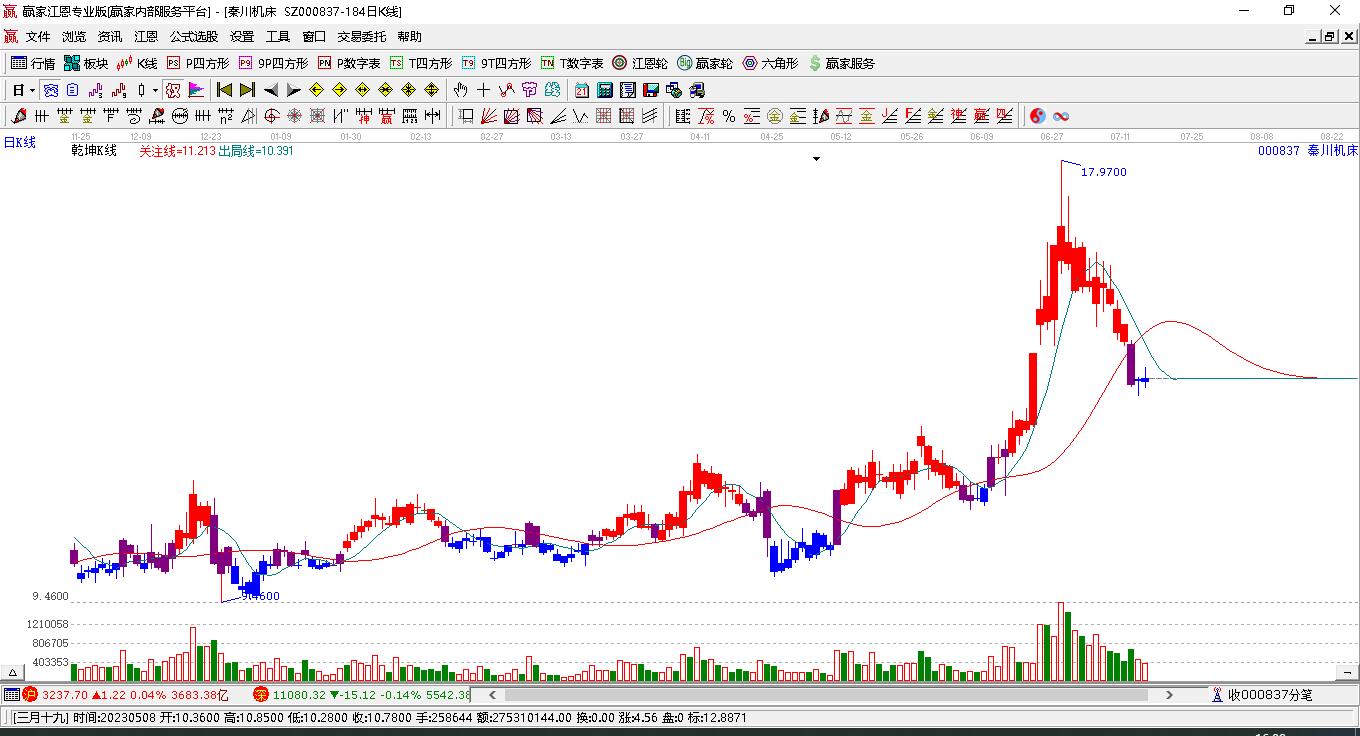Click the red-blue yin-yang icon
Screen dimensions: 1360x736
1038,116
